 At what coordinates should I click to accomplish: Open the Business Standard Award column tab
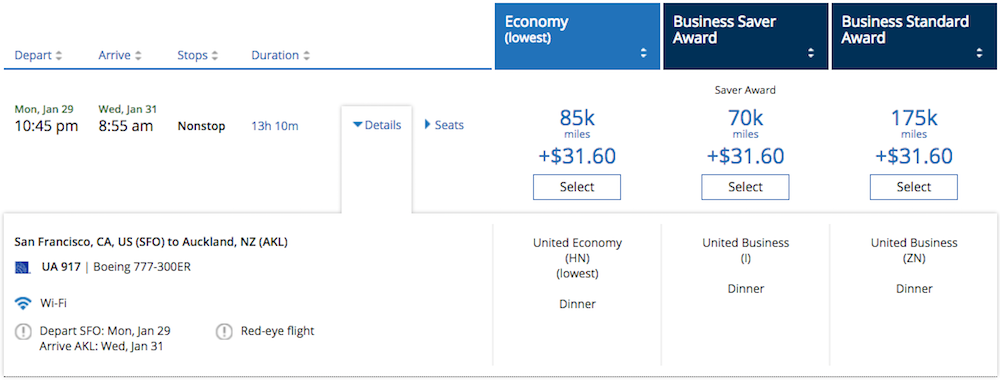914,36
